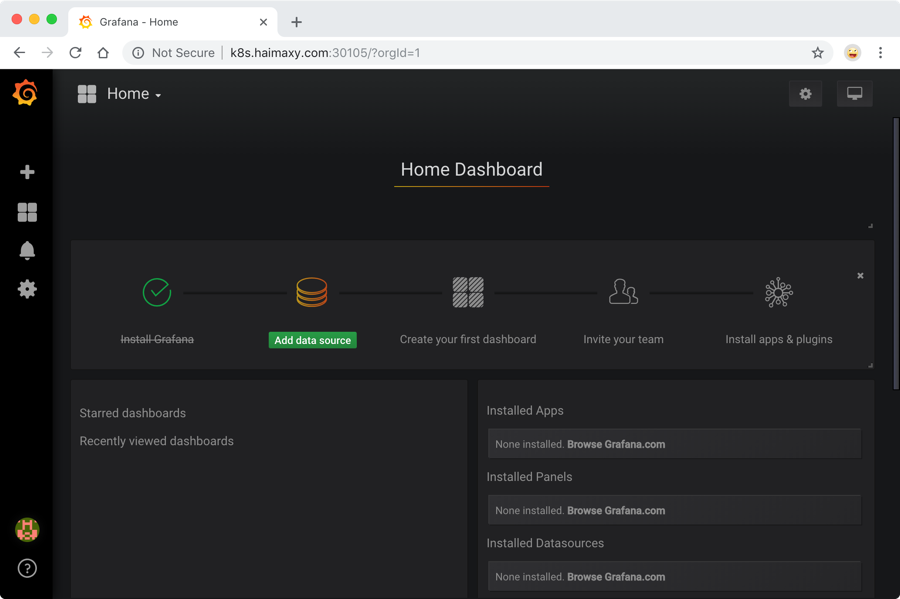Close the Grafana - Home tab
Viewport: 900px width, 599px height.
tap(263, 22)
